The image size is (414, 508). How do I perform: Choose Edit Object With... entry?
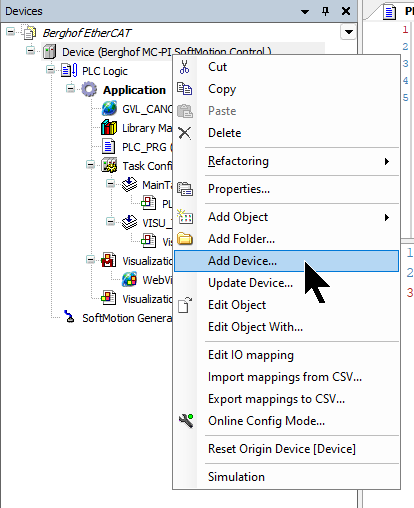[287, 327]
